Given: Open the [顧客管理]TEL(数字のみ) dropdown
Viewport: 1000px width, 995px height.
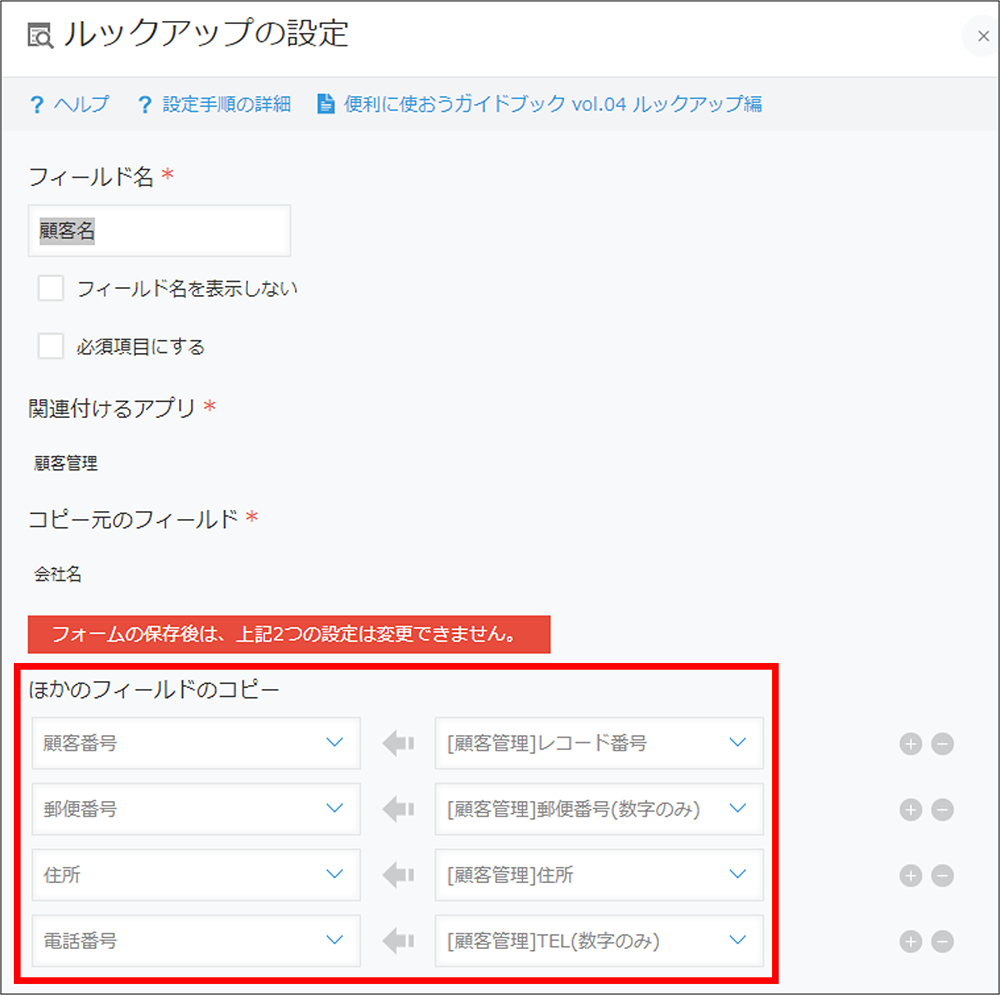Looking at the screenshot, I should 599,940.
